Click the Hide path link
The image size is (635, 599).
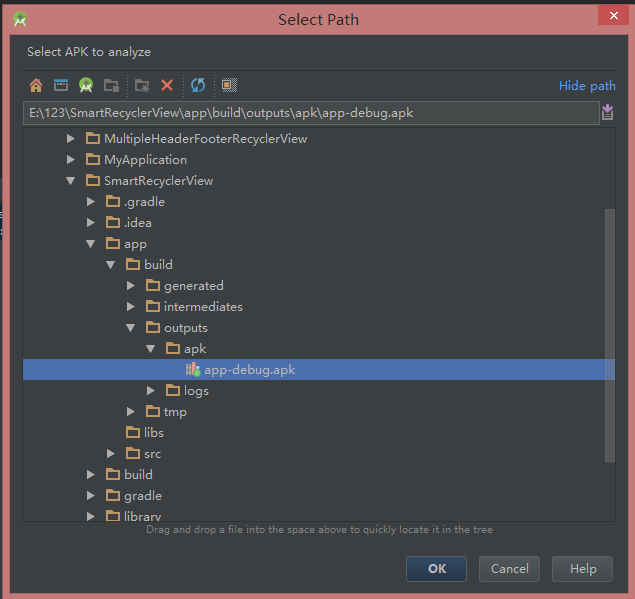[x=587, y=86]
